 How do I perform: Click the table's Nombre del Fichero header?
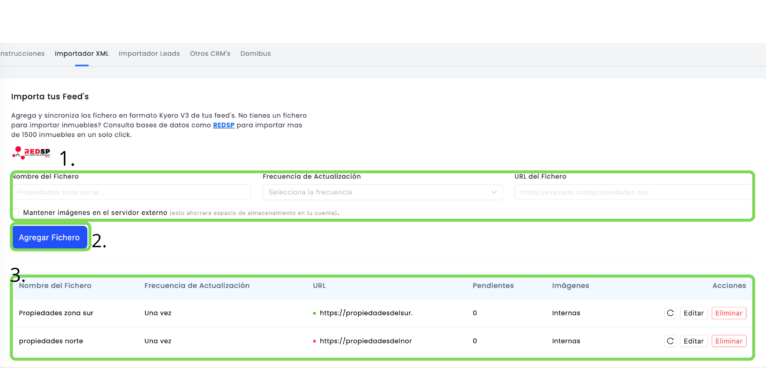coord(55,286)
